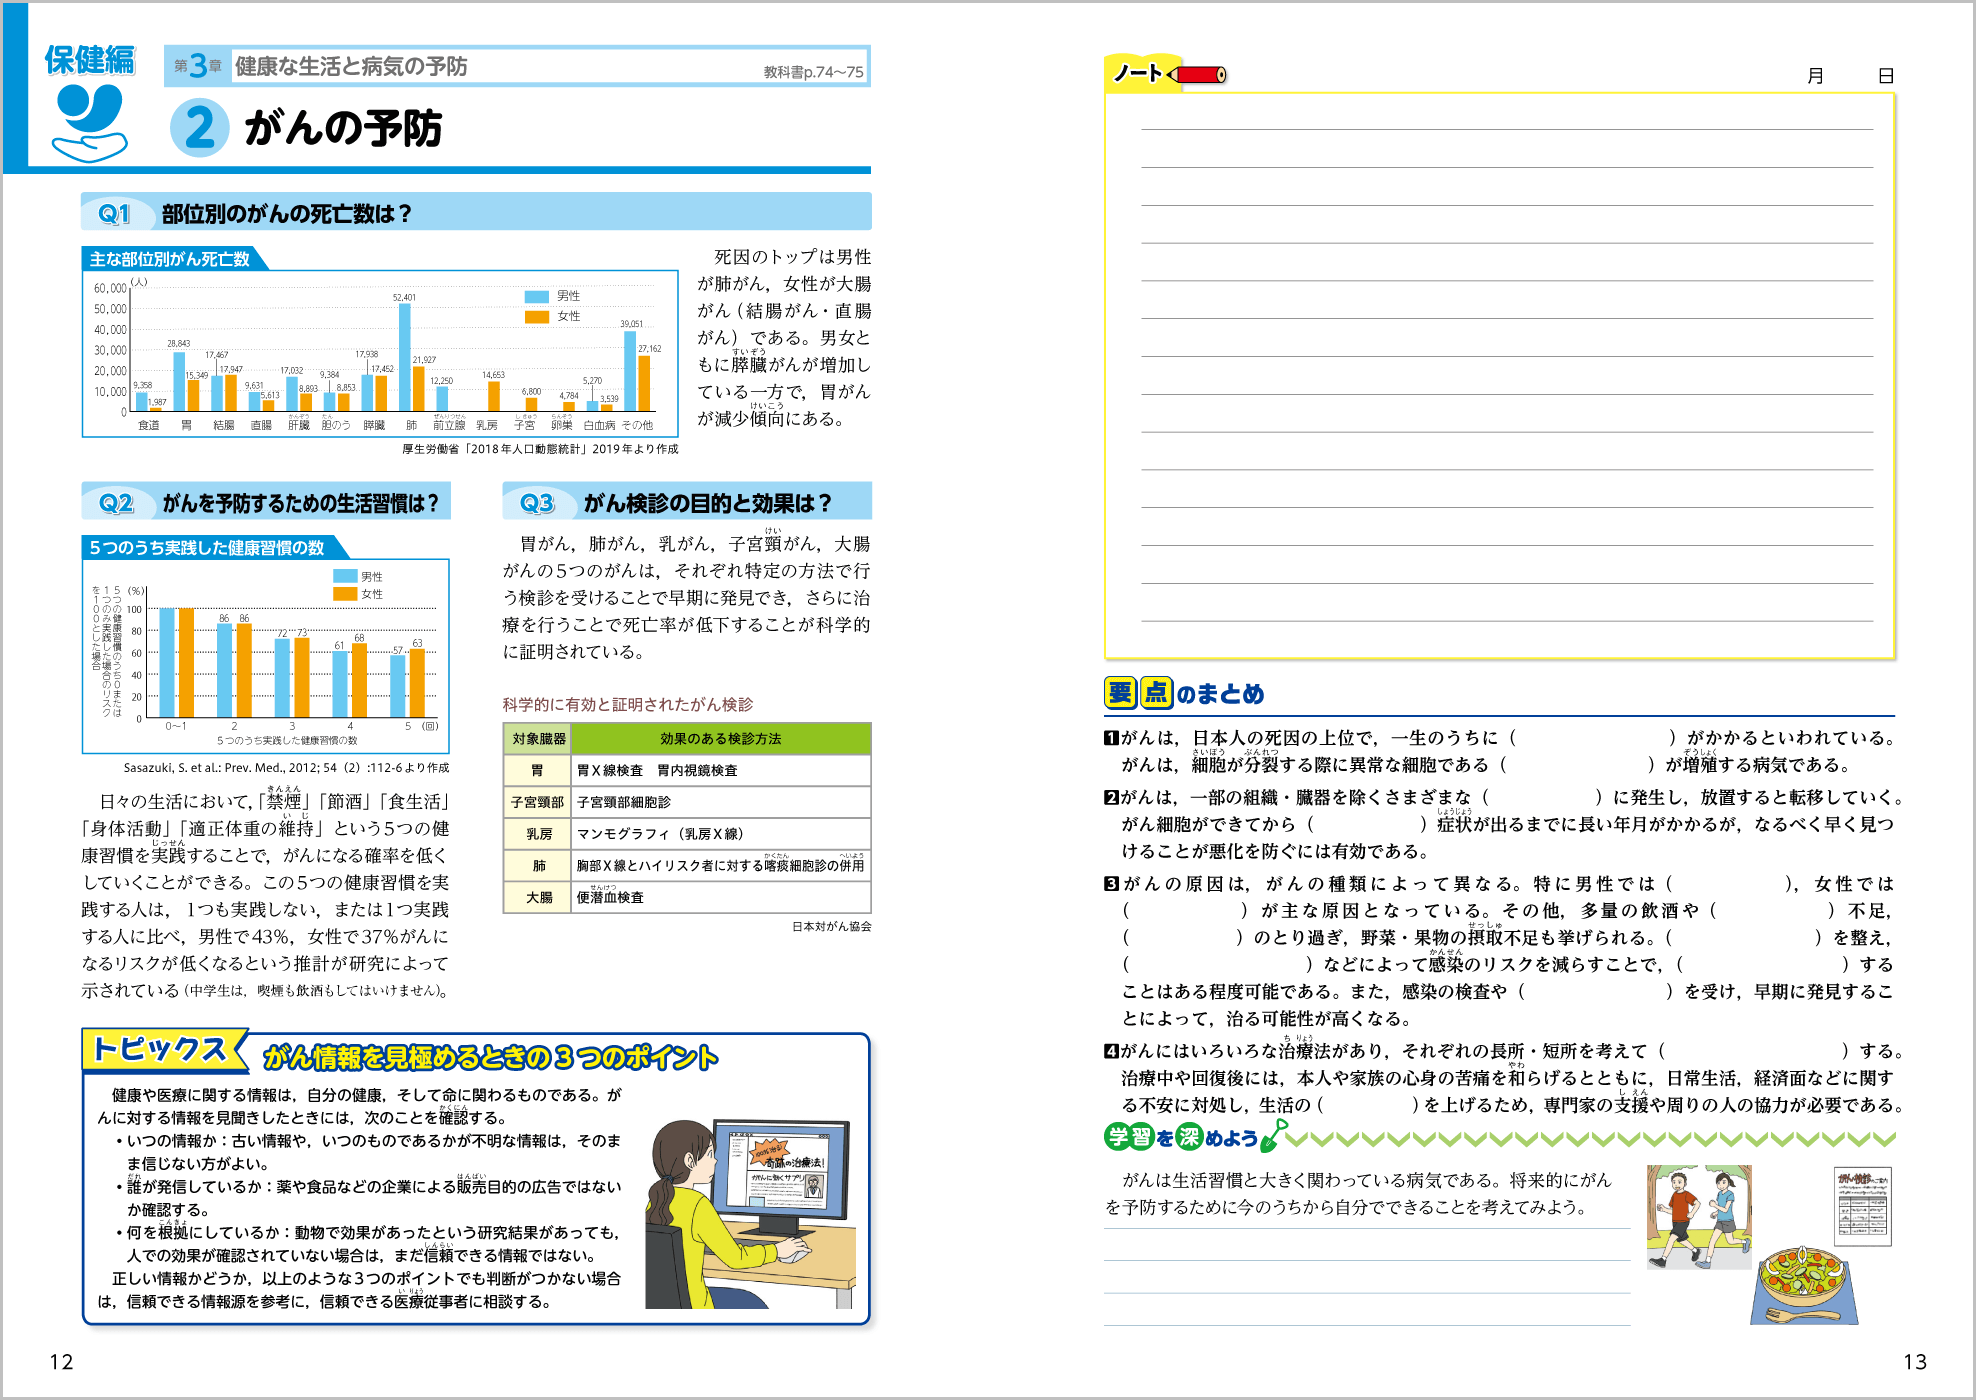Click the 主な部位別がん死亡数 chart title tab
The image size is (1976, 1400).
pos(173,259)
